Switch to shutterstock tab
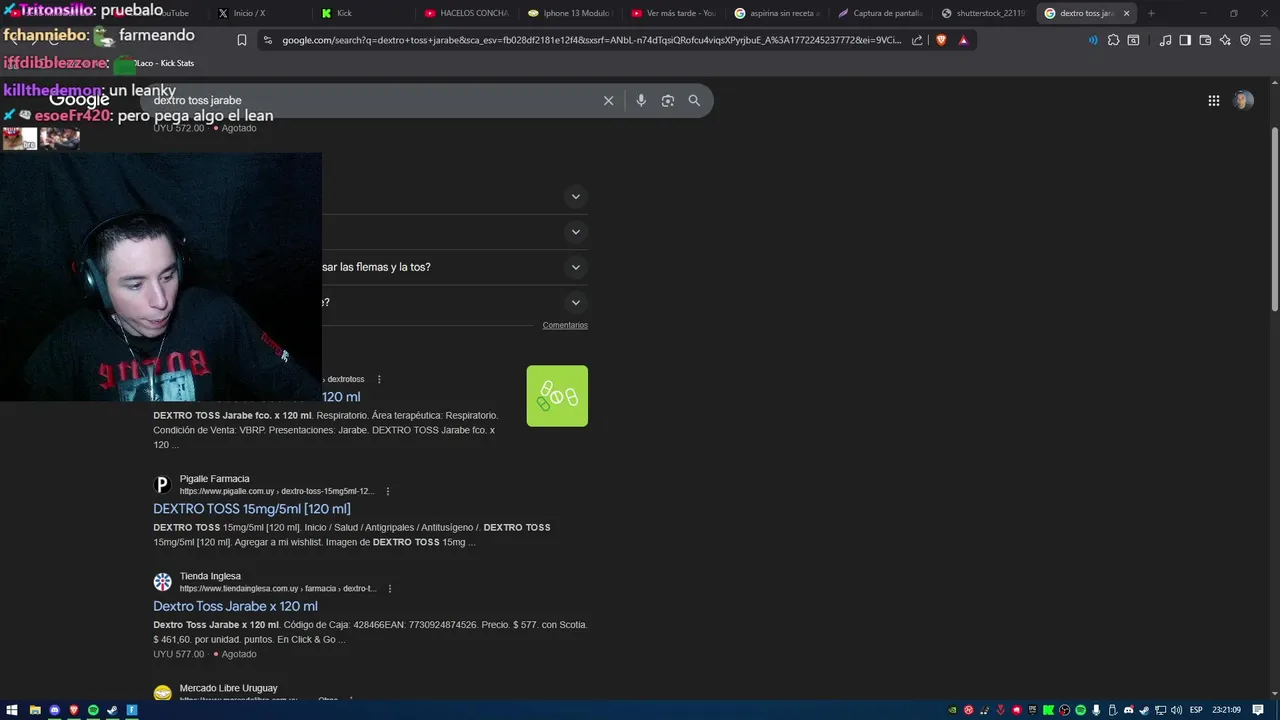 [984, 13]
